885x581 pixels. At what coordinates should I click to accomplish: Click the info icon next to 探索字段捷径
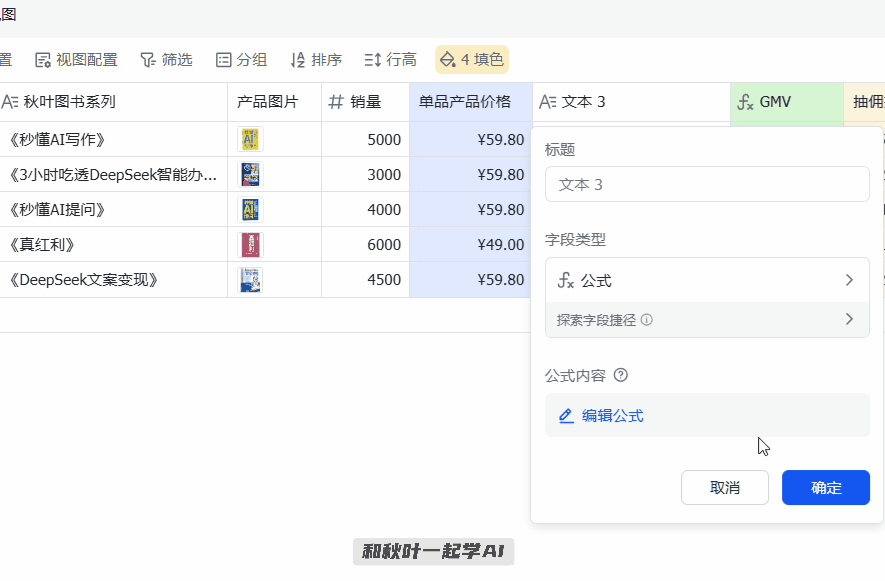647,320
